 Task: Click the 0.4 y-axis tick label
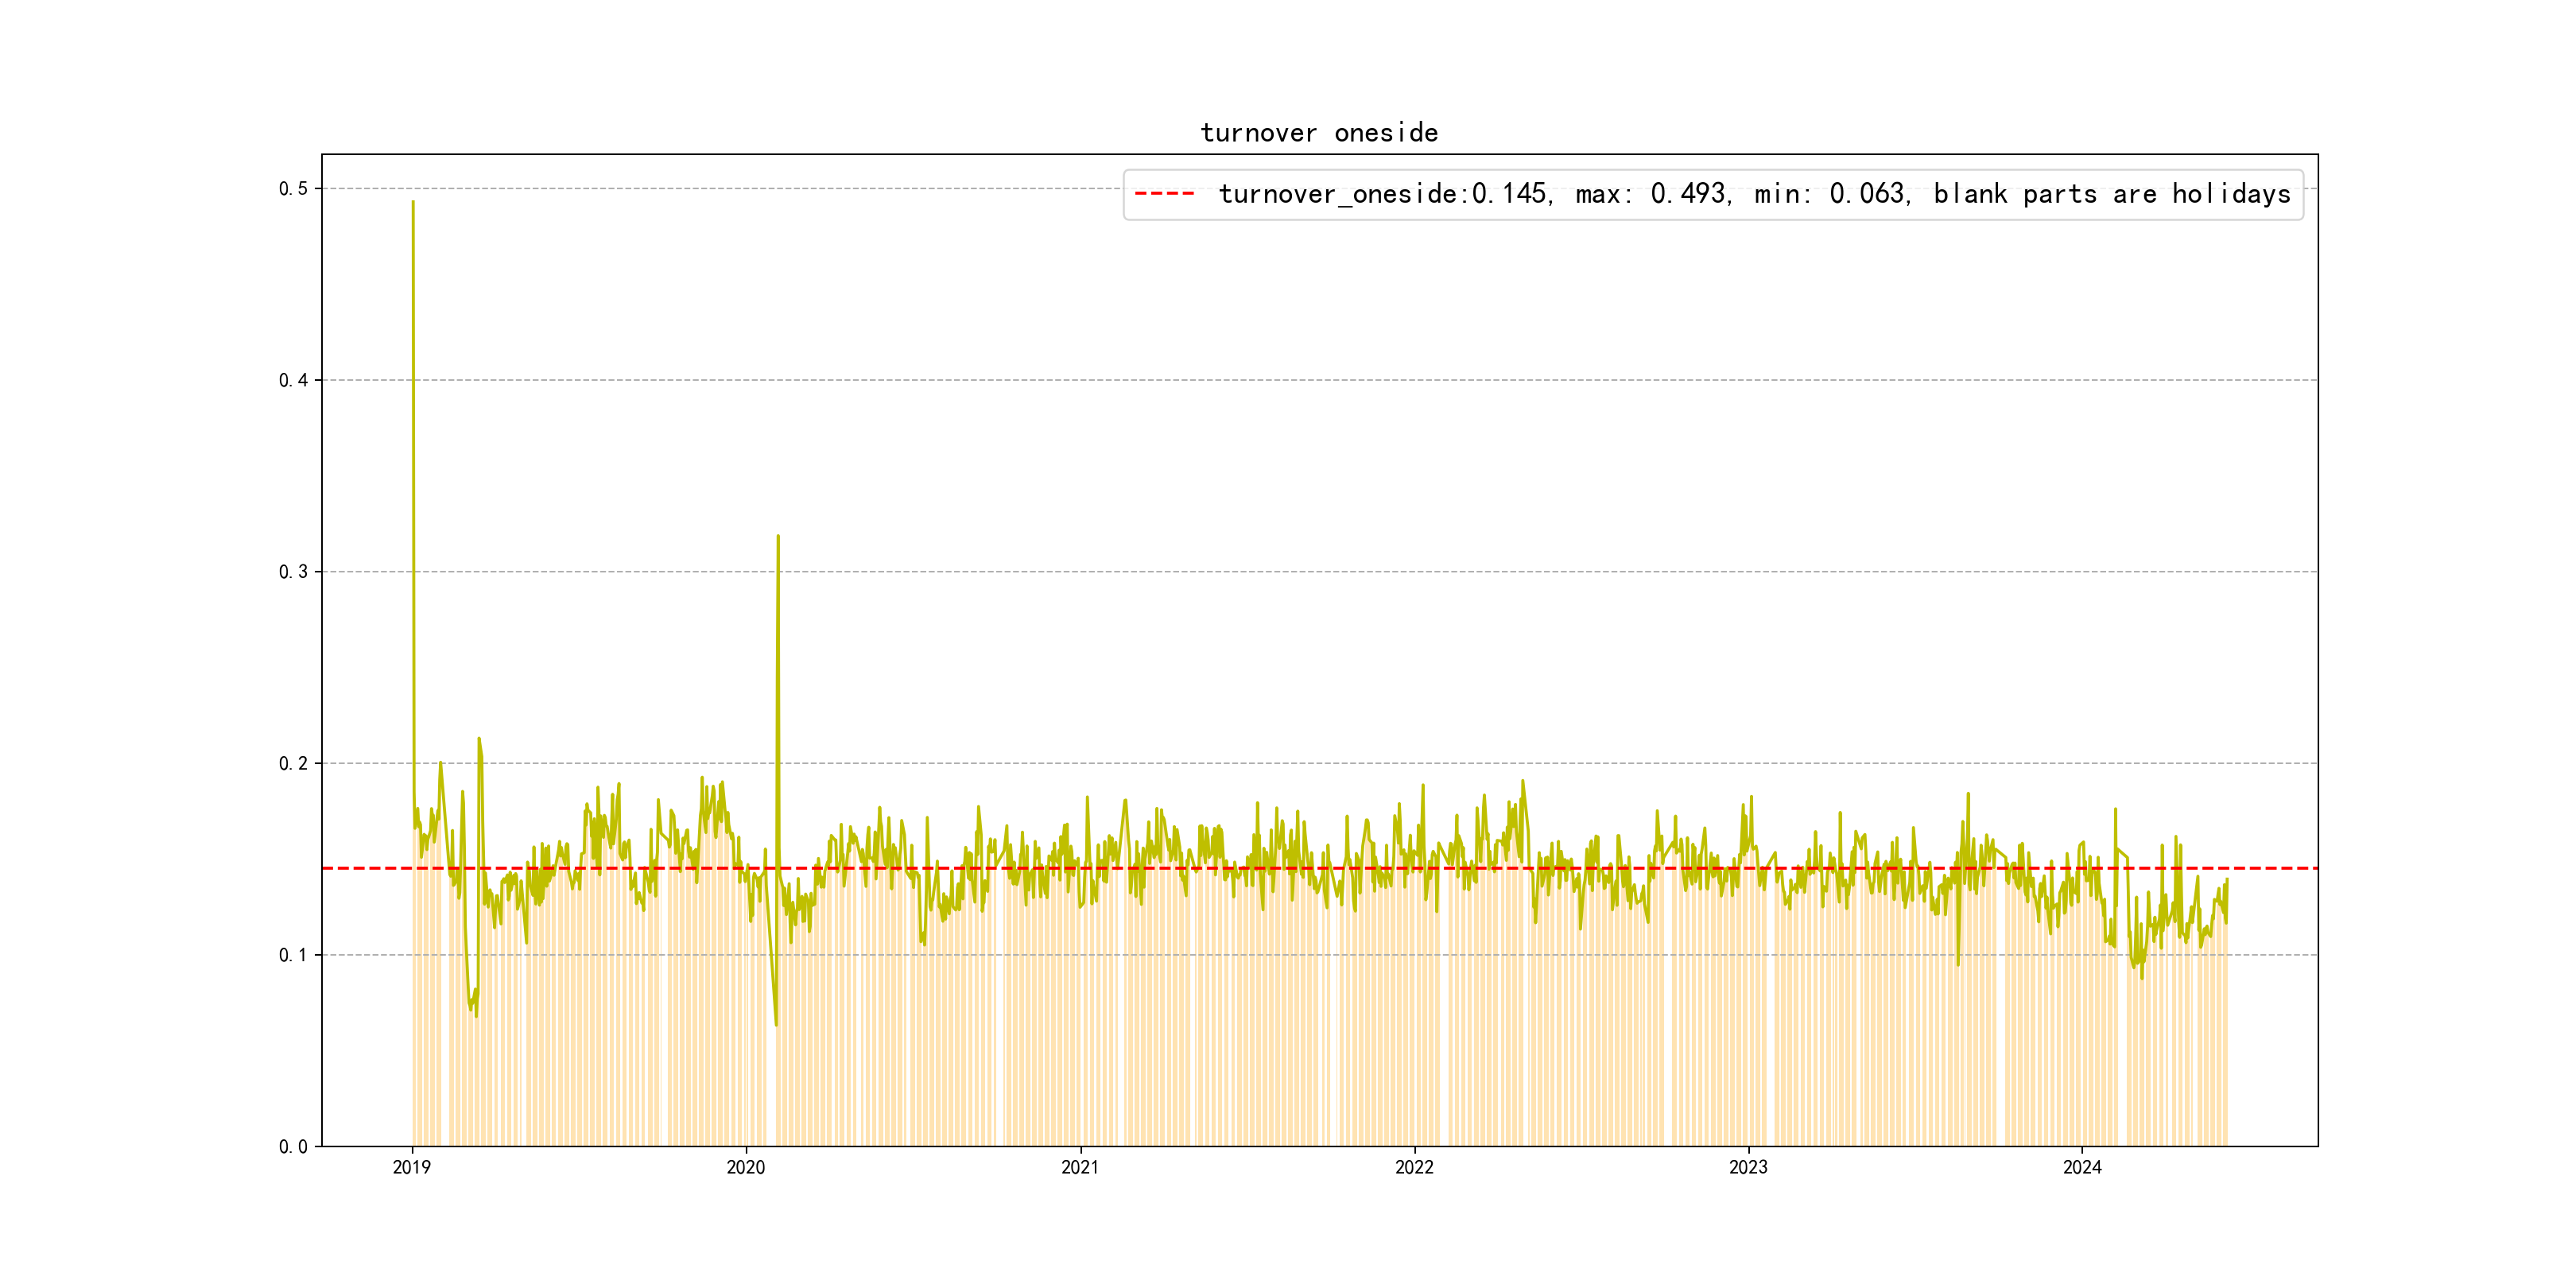coord(293,380)
